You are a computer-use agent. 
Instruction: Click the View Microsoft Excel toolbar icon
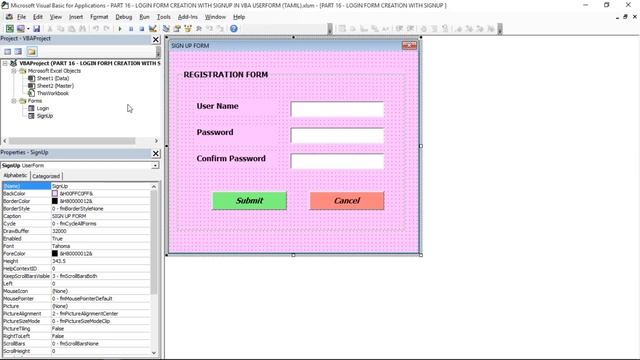coord(9,29)
